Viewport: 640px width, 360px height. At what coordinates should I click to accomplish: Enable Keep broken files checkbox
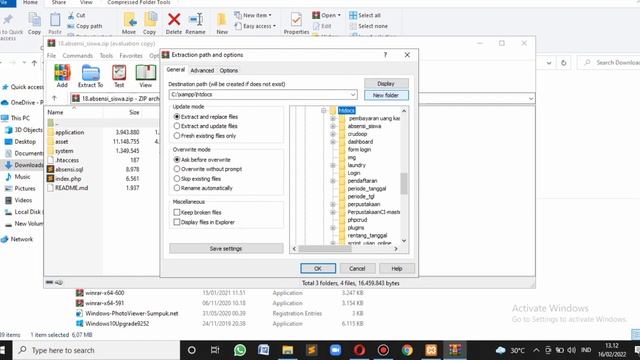177,212
